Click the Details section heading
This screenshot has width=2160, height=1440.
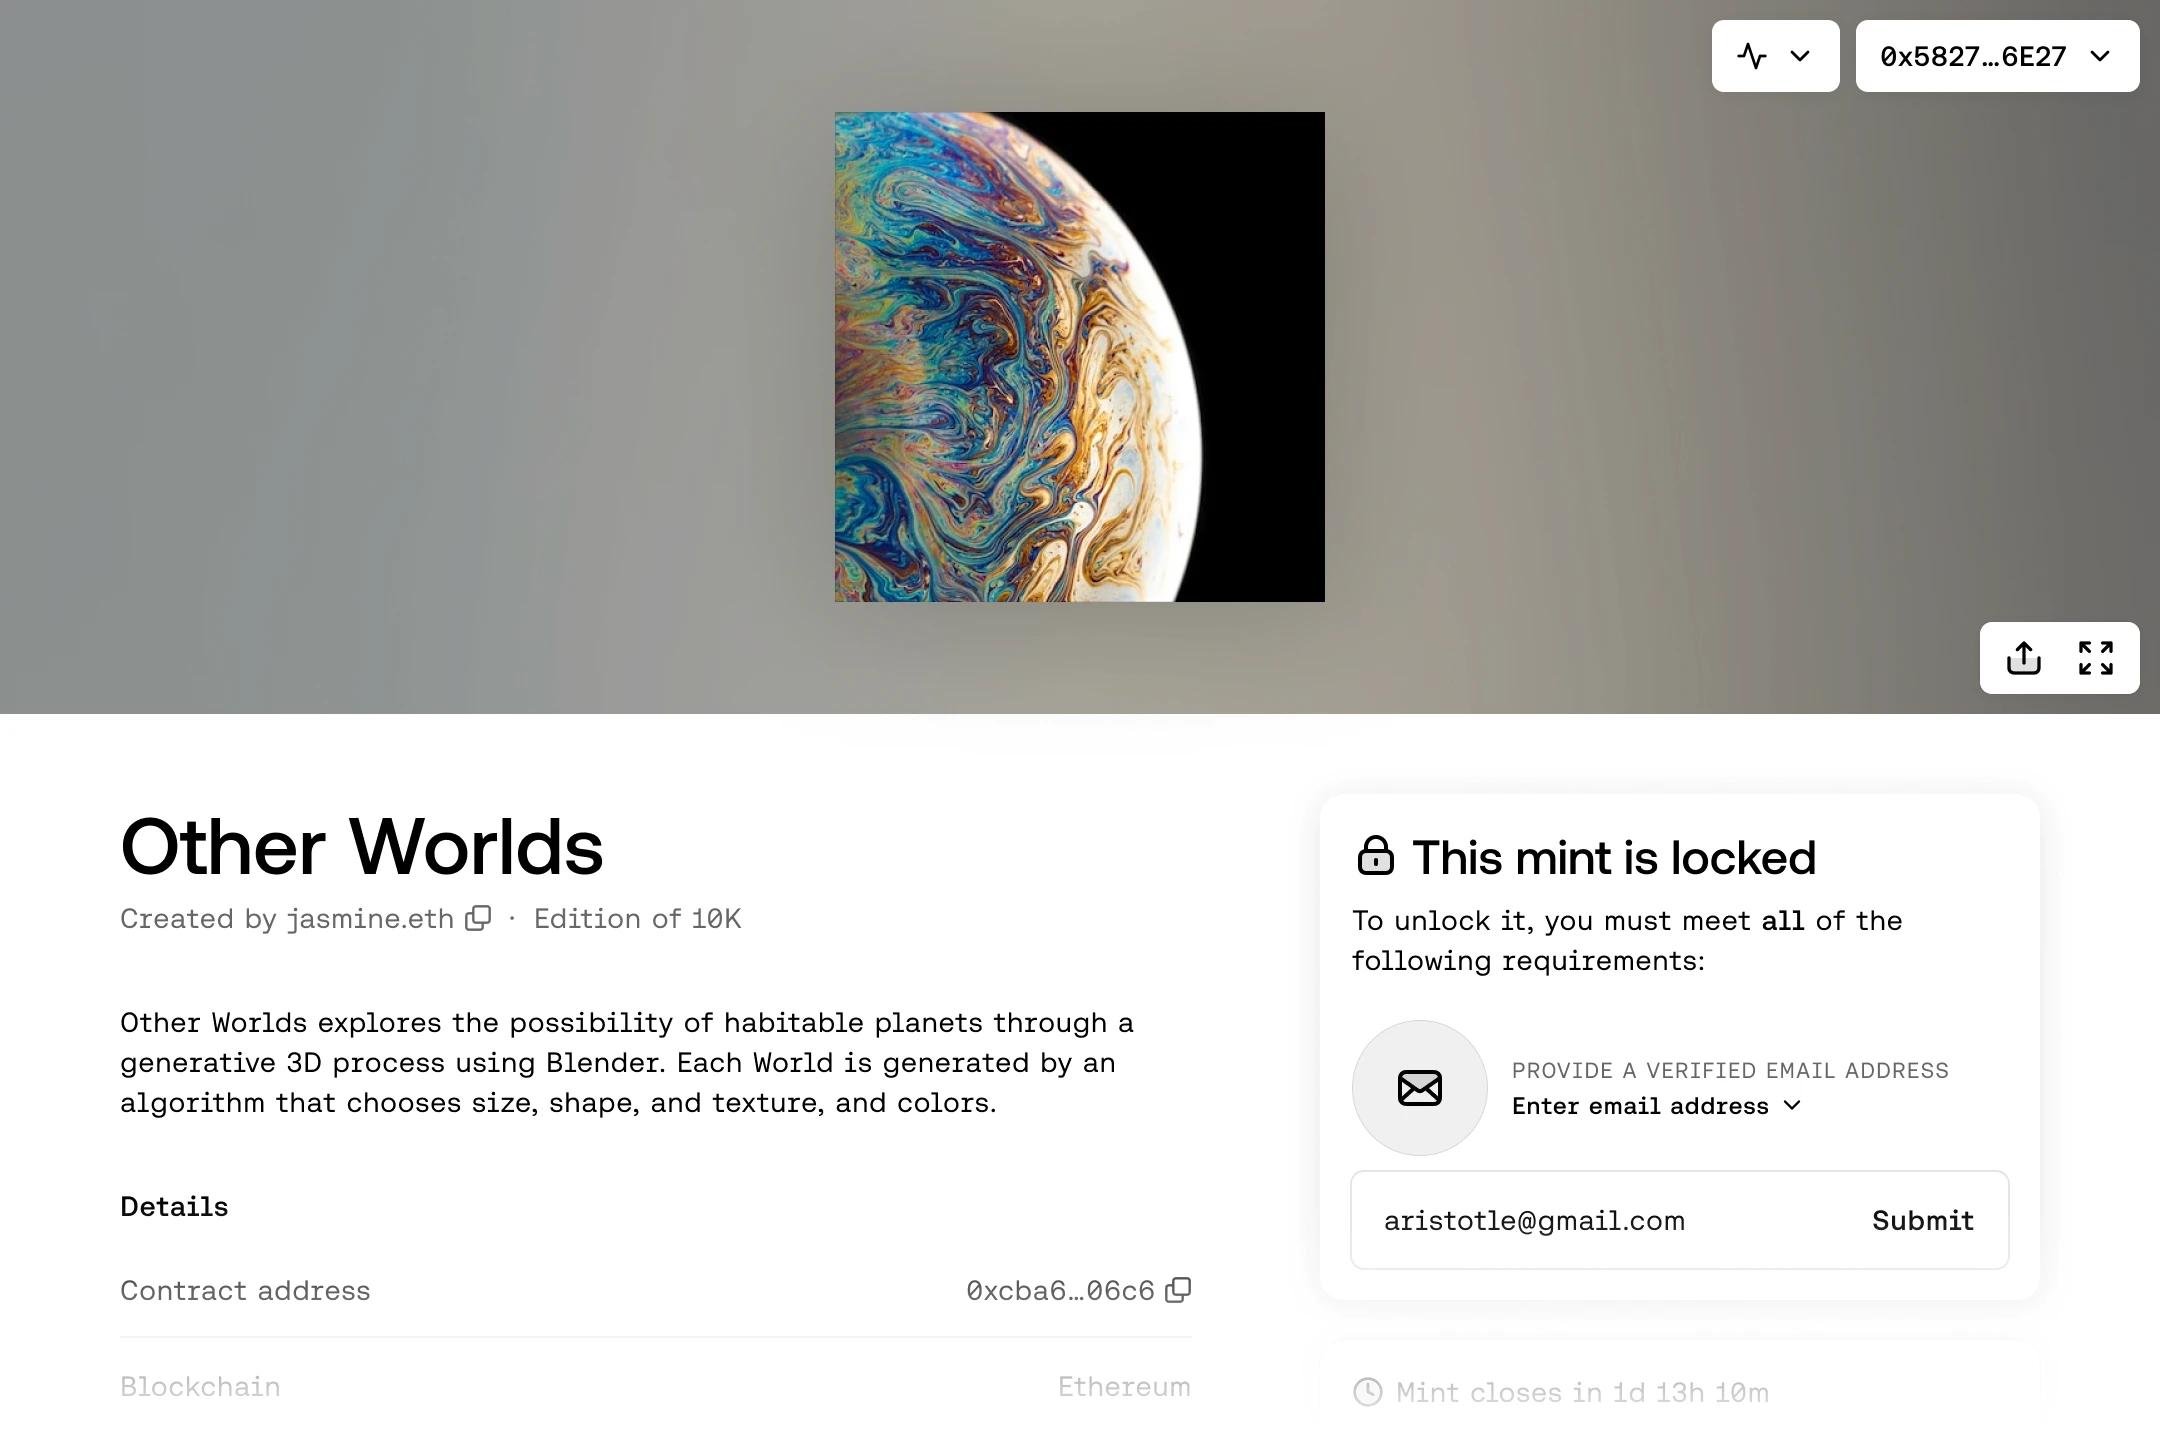click(x=174, y=1206)
